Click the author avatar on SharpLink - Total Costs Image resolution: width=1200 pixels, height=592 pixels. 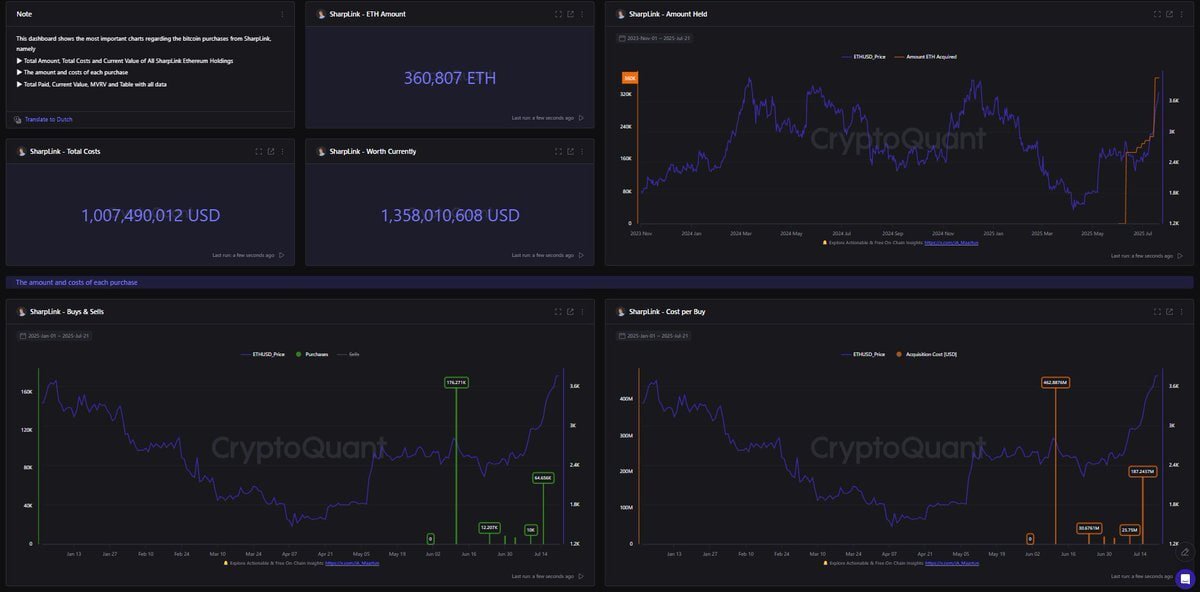tap(21, 151)
